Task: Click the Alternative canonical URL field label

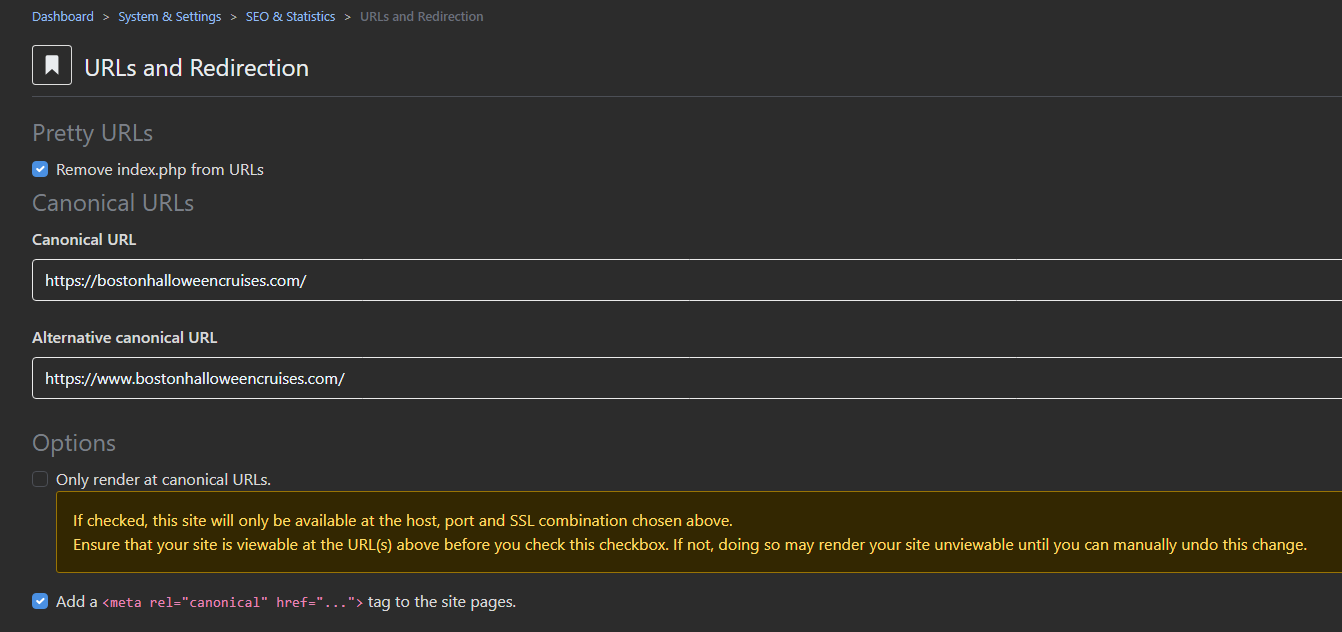Action: pyautogui.click(x=124, y=338)
